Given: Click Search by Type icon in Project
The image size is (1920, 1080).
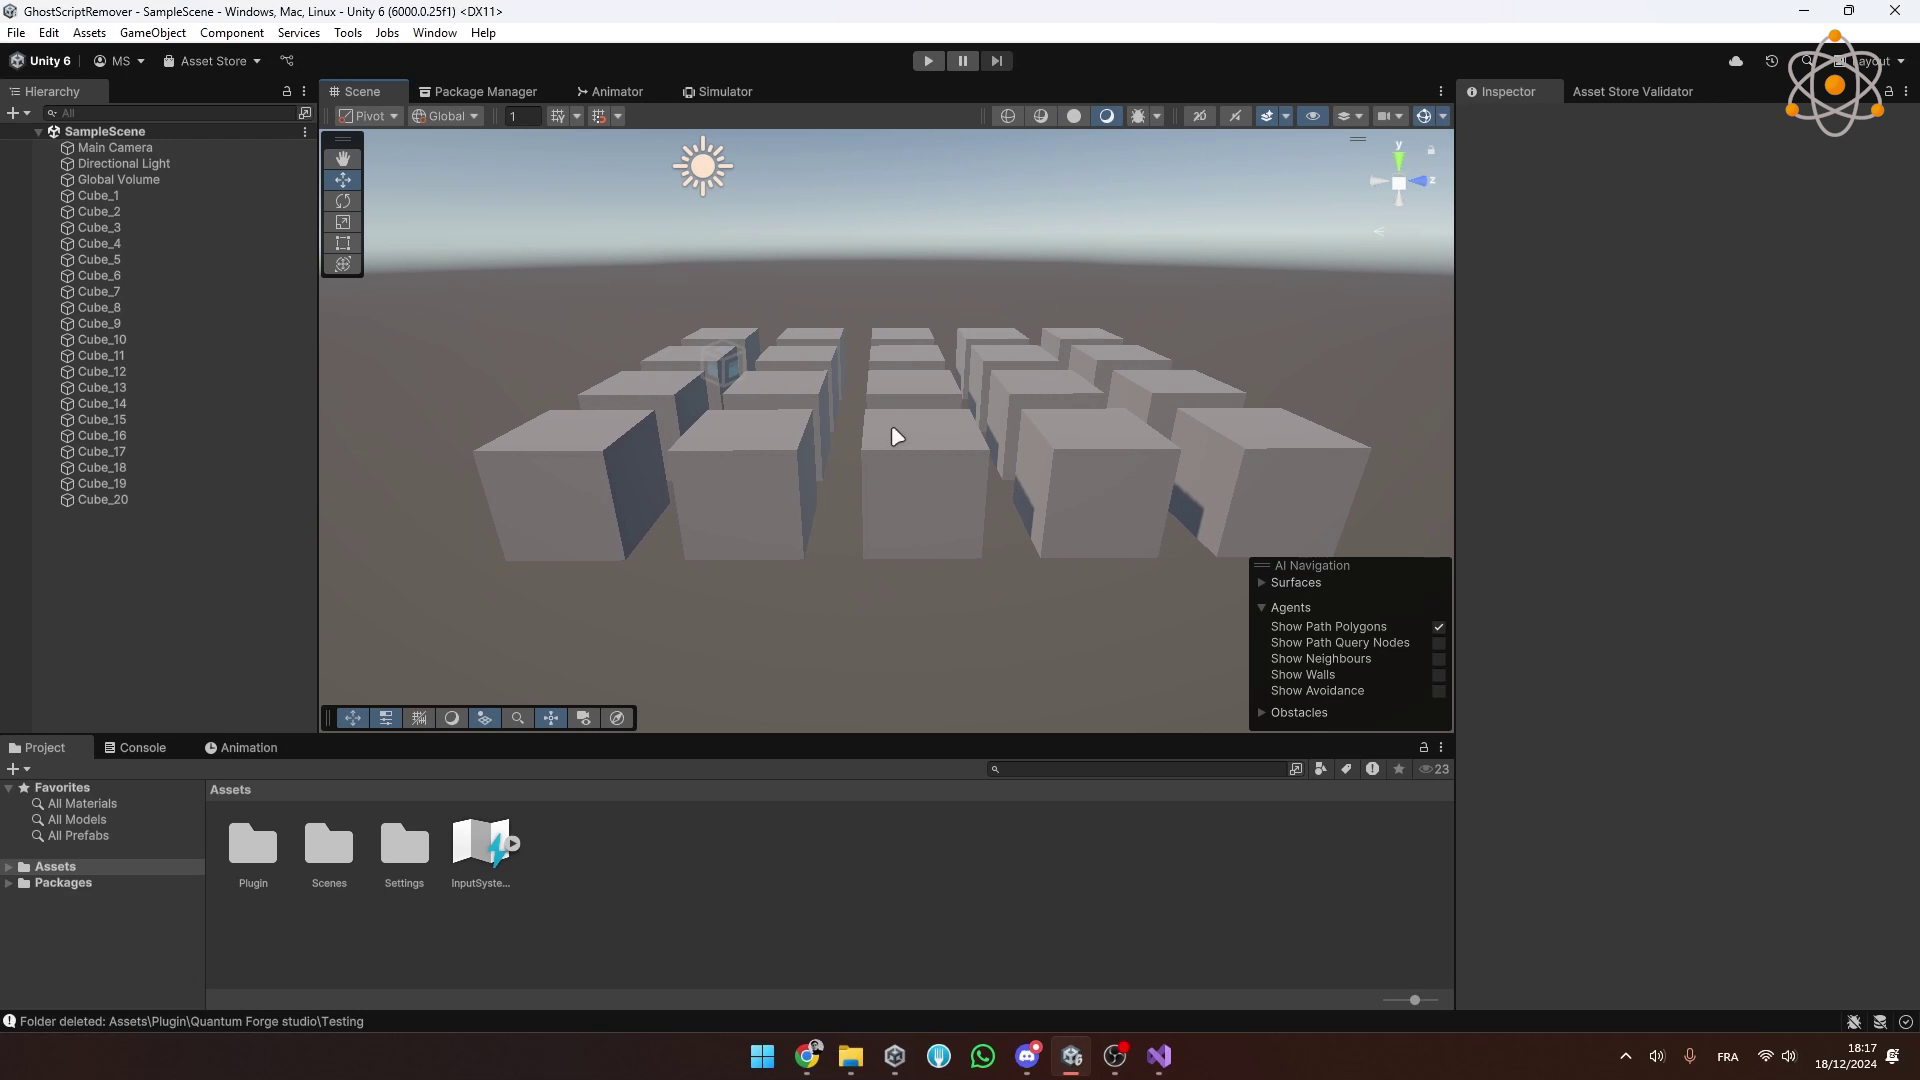Looking at the screenshot, I should pos(1321,769).
